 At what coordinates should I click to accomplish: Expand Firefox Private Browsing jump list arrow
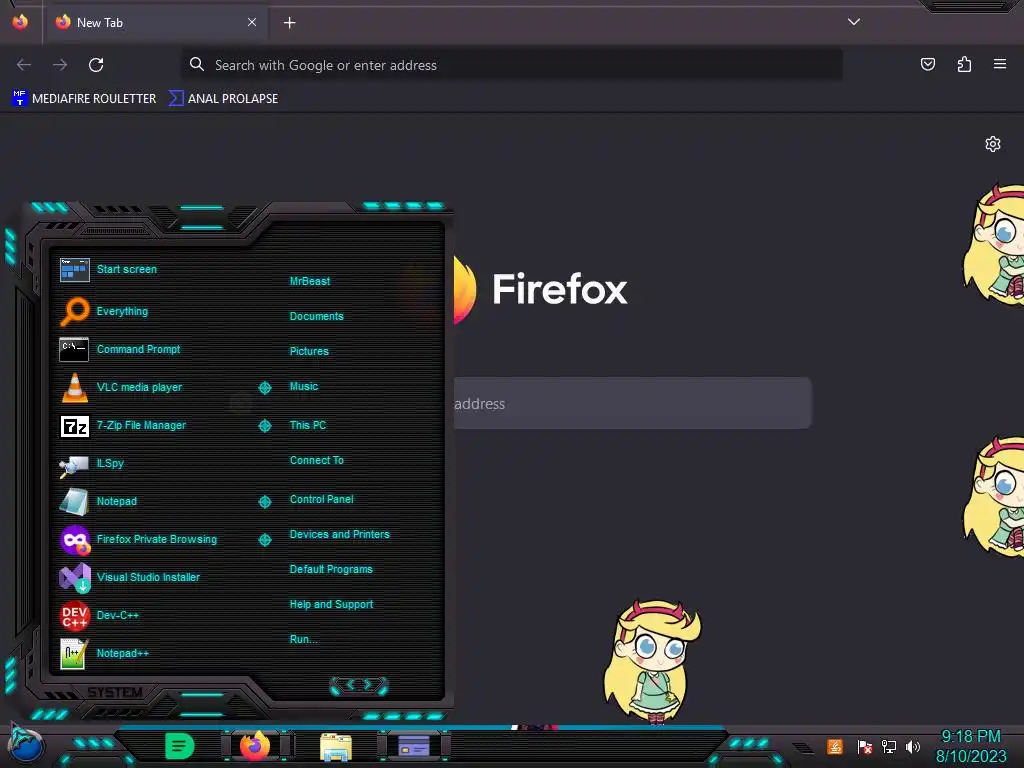tap(264, 539)
